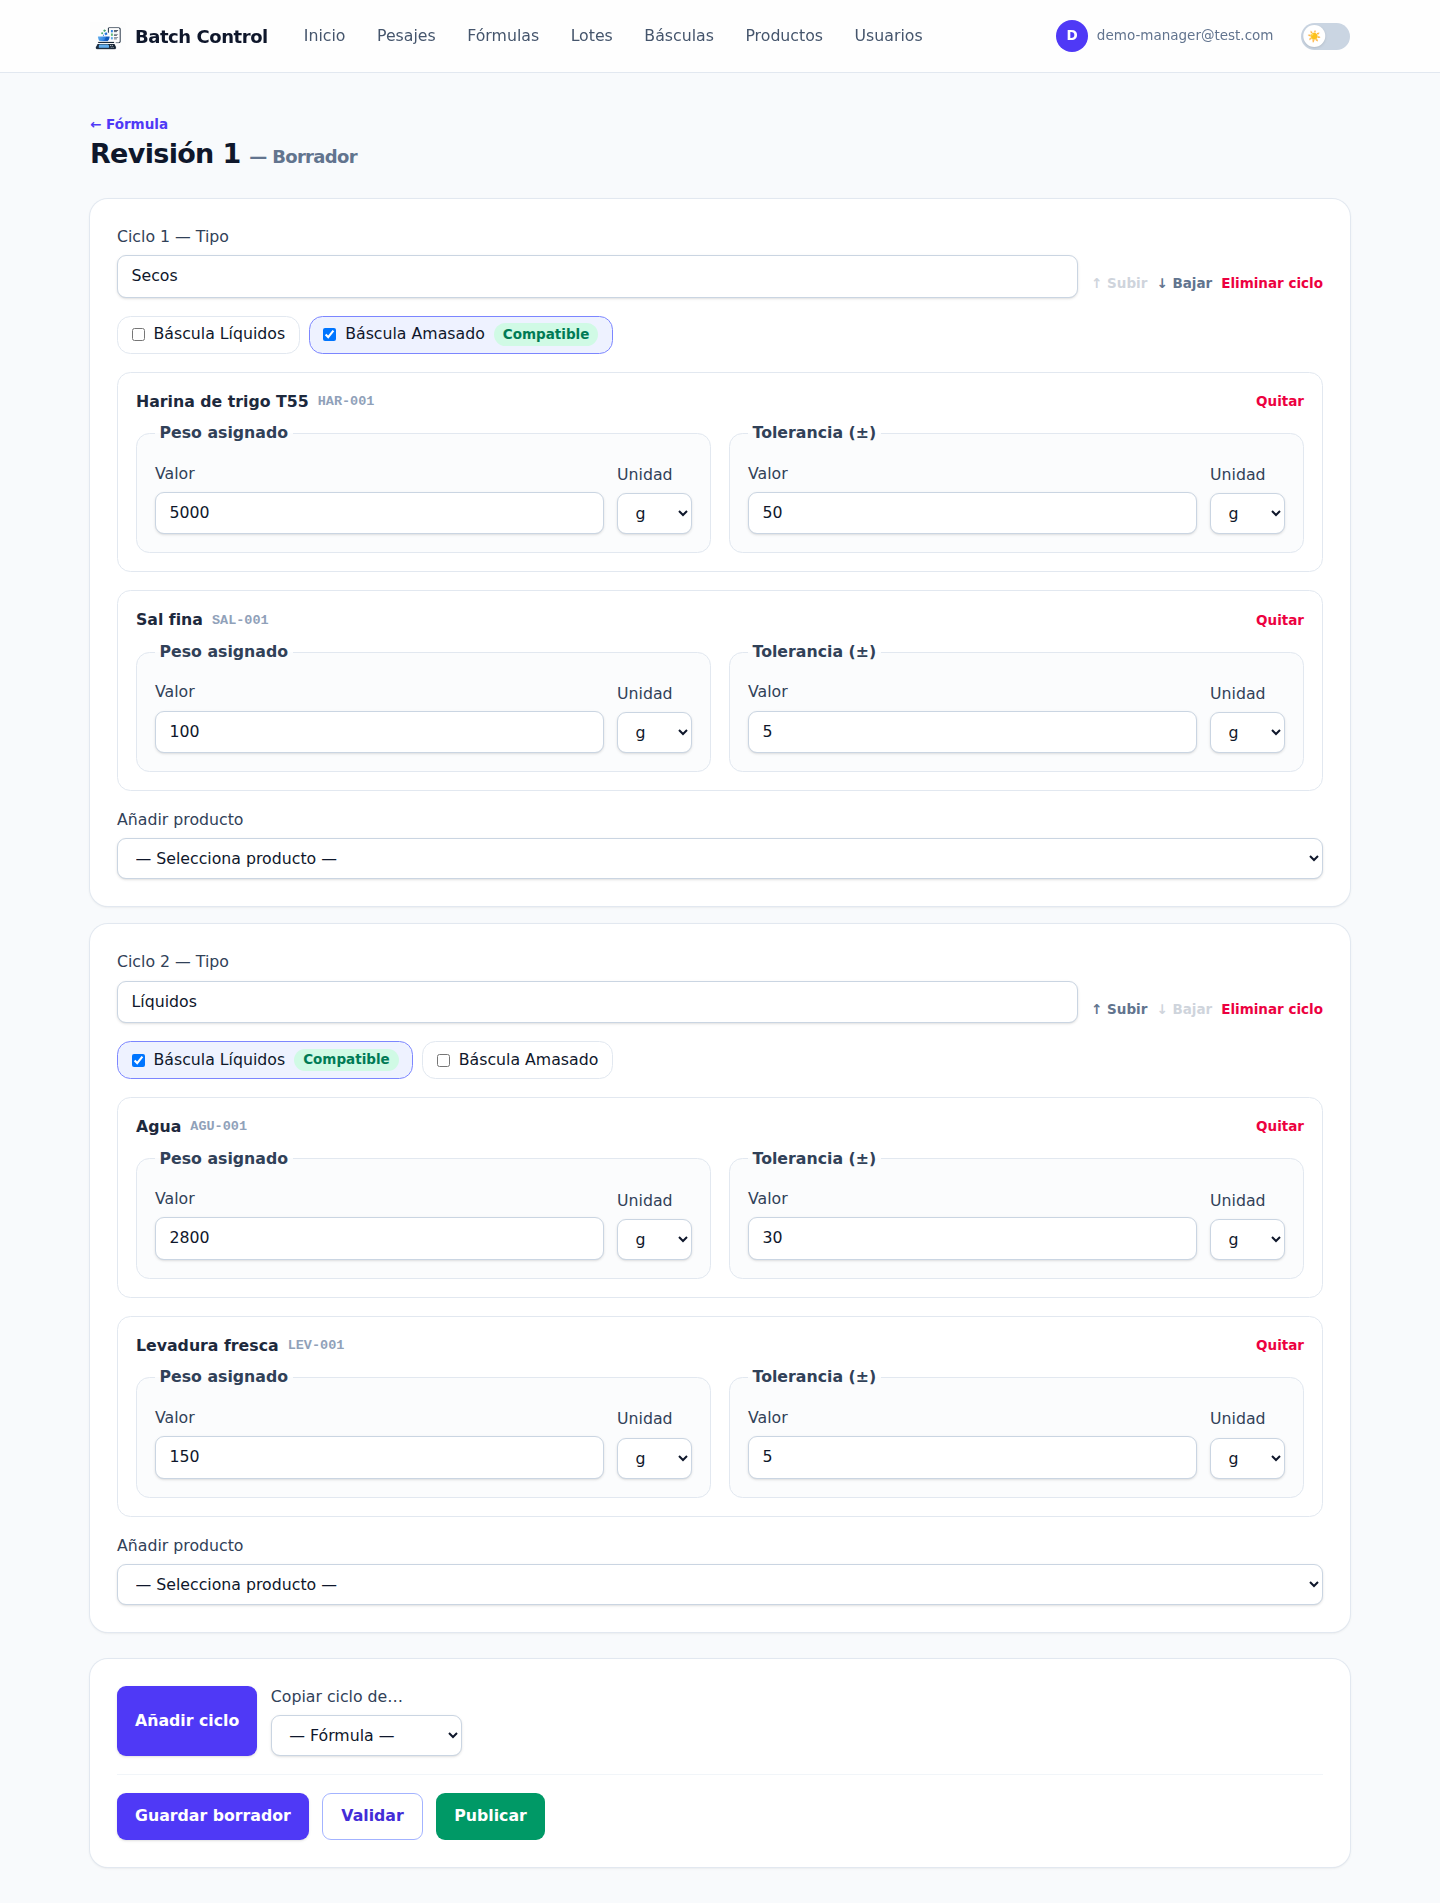Open Levadura fresca peso unit dropdown
This screenshot has height=1903, width=1440.
654,1459
